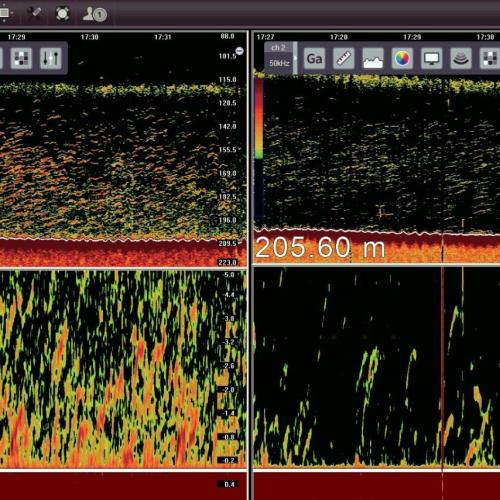Viewport: 500px width, 500px height.
Task: Click the 17:28 time marker on right echogram
Action: click(x=339, y=37)
